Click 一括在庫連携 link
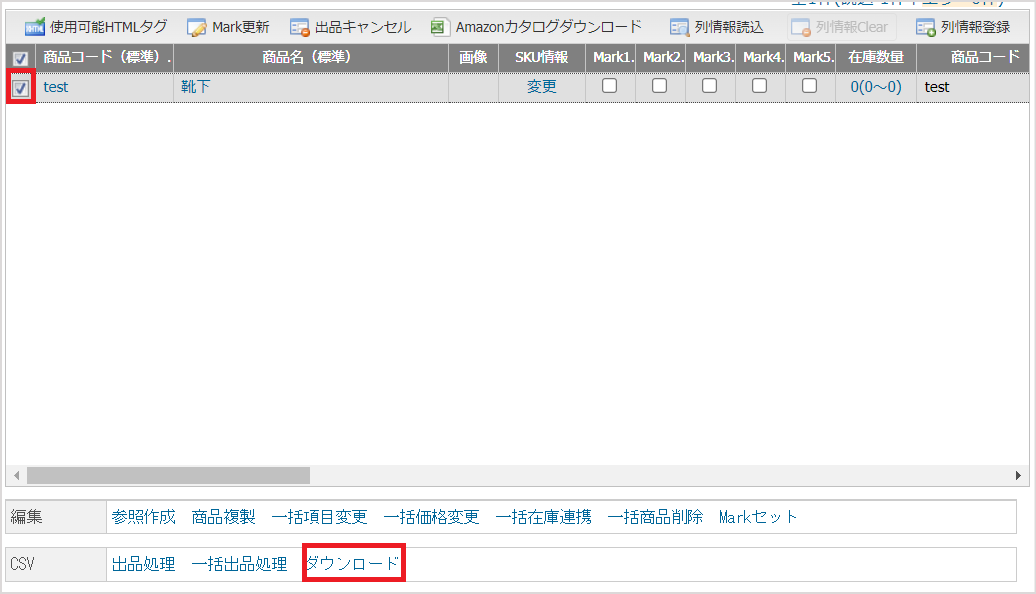Screen dimensions: 1036x594 tap(543, 517)
